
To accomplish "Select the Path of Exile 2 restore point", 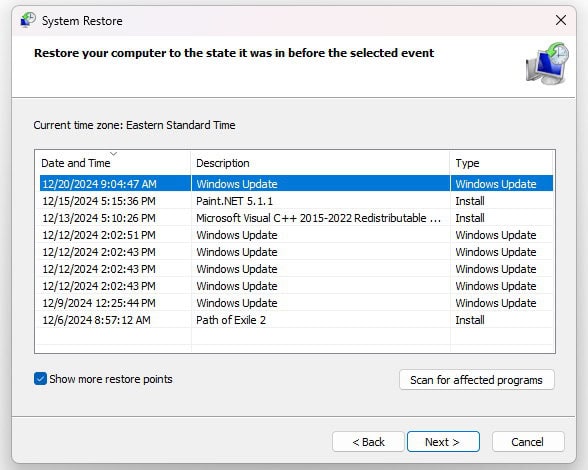I will point(296,320).
